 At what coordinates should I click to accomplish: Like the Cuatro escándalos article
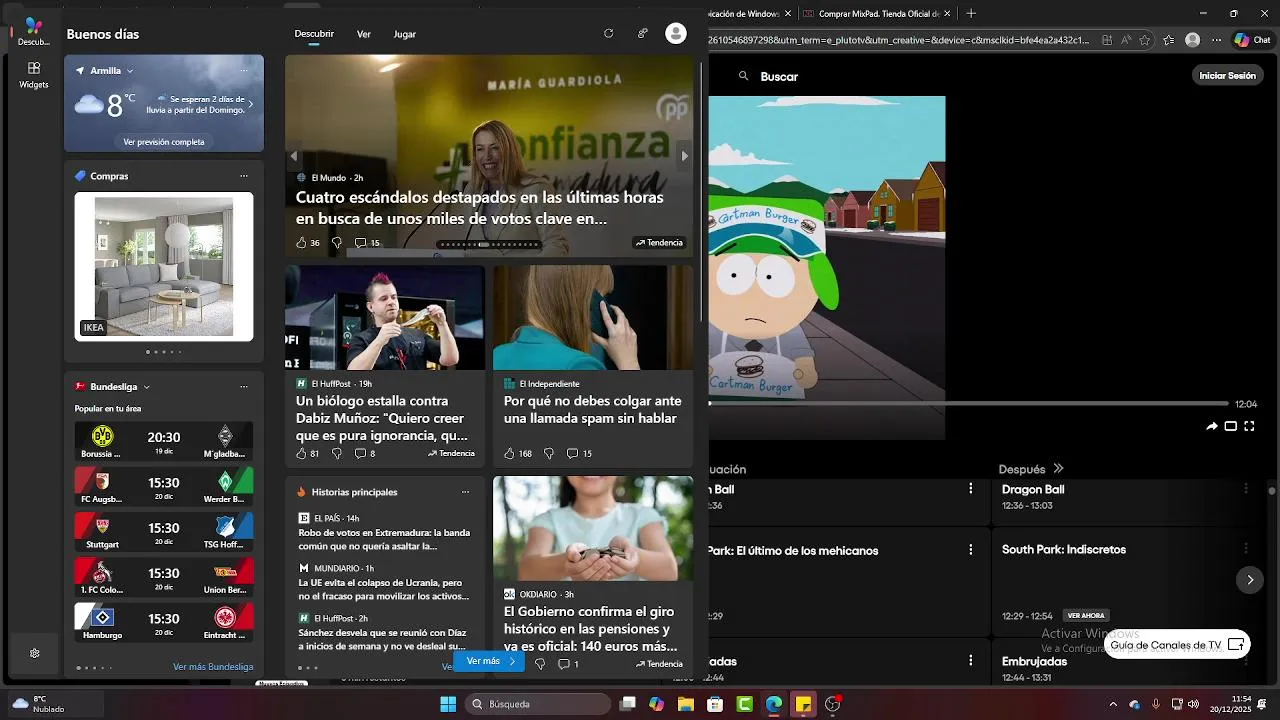click(301, 243)
